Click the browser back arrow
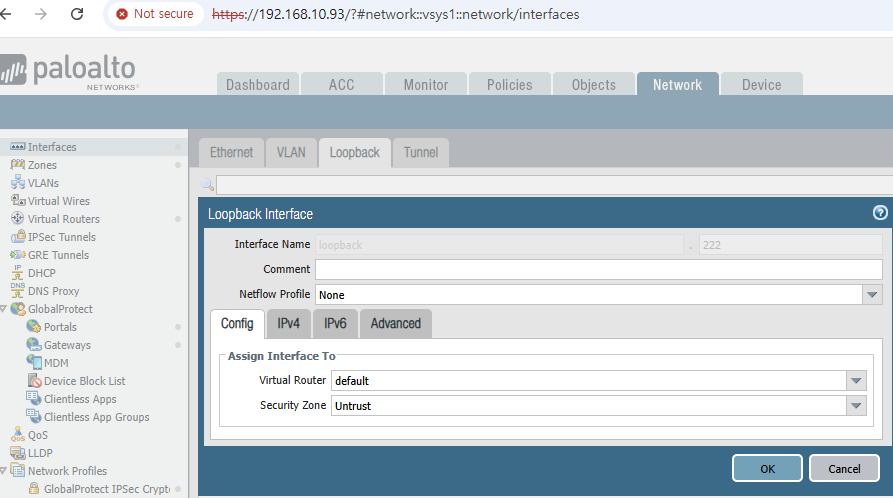893x498 pixels. pos(6,14)
